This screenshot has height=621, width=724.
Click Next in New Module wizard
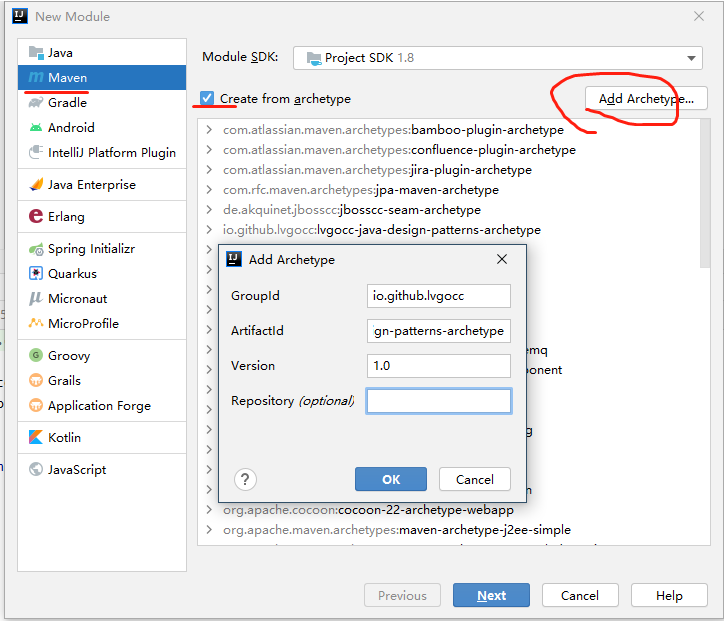pos(491,596)
